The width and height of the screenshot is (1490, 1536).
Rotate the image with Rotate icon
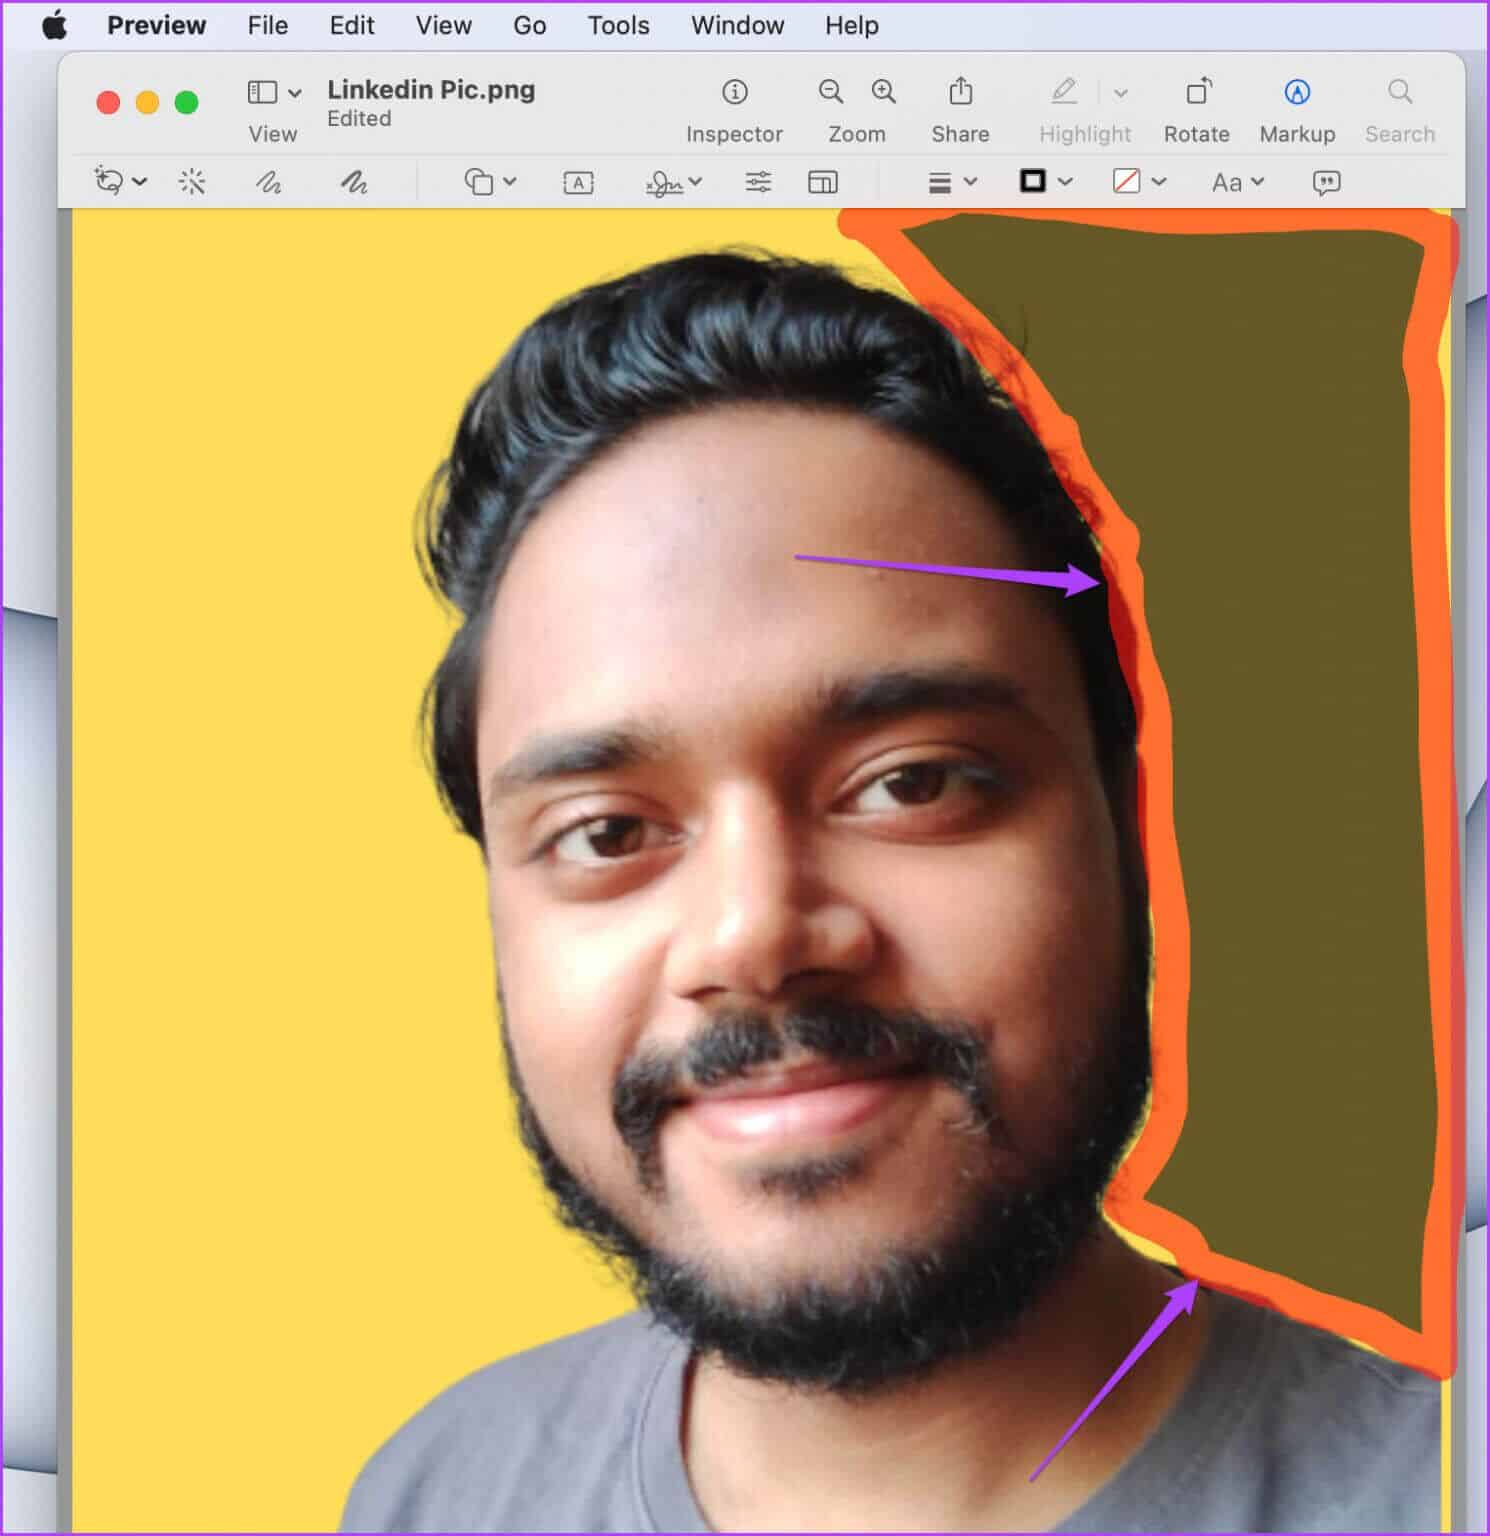tap(1198, 91)
